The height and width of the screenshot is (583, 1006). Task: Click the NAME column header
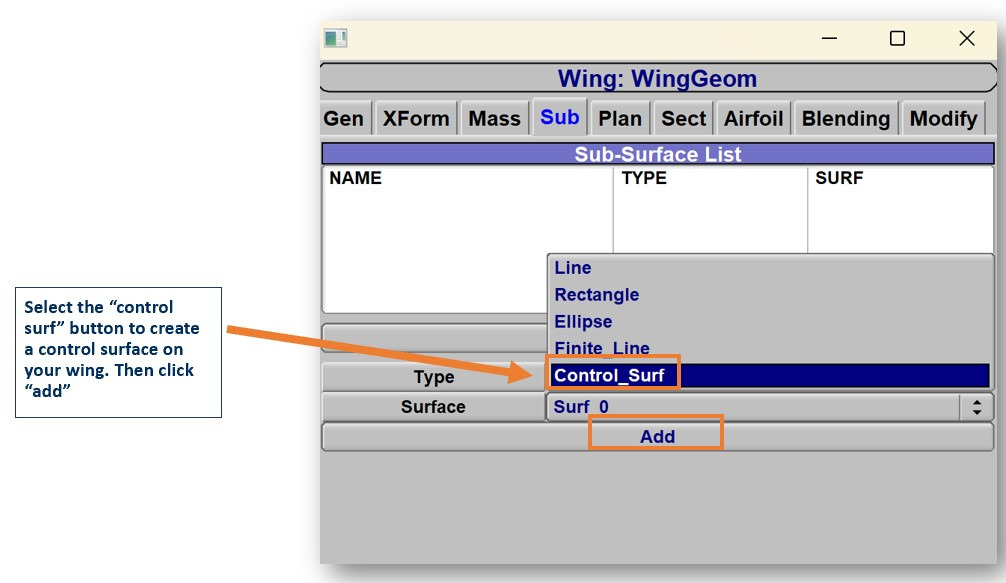click(x=356, y=179)
